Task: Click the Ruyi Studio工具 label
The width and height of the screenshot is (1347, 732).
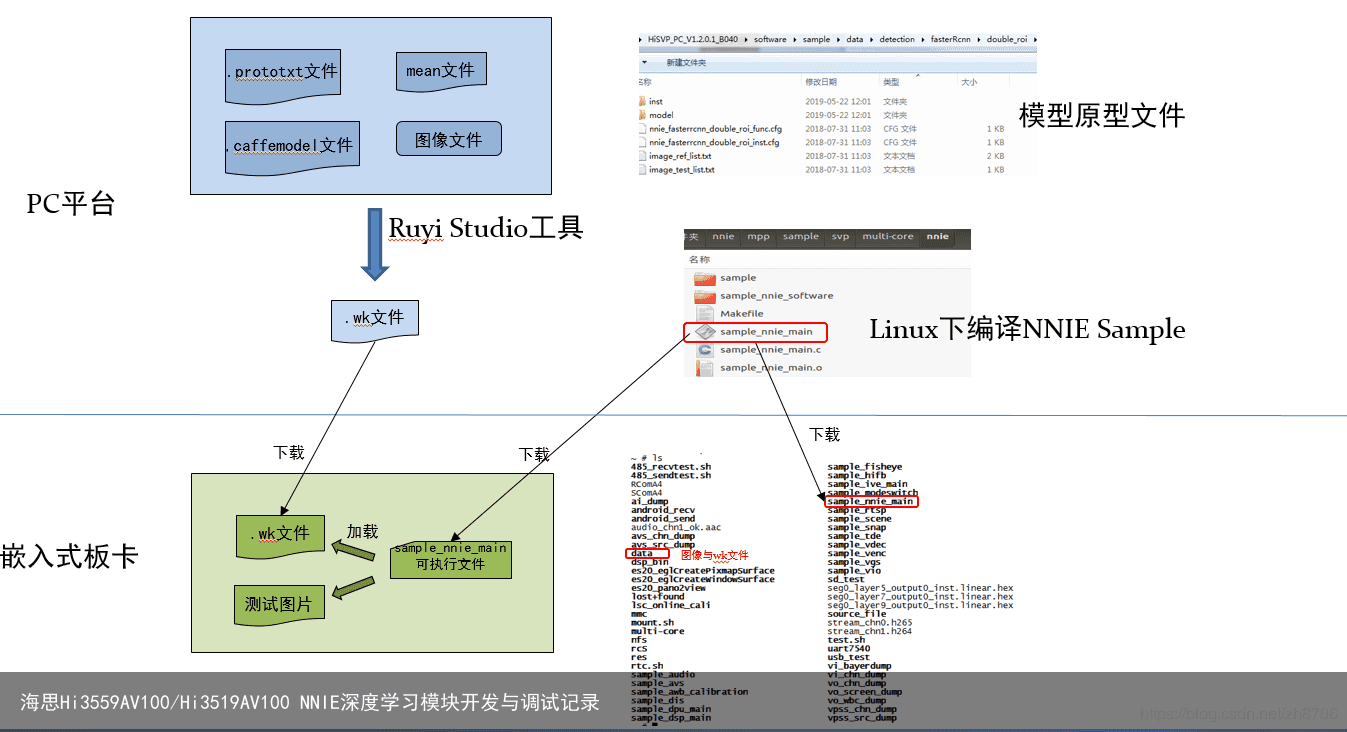Action: point(485,228)
